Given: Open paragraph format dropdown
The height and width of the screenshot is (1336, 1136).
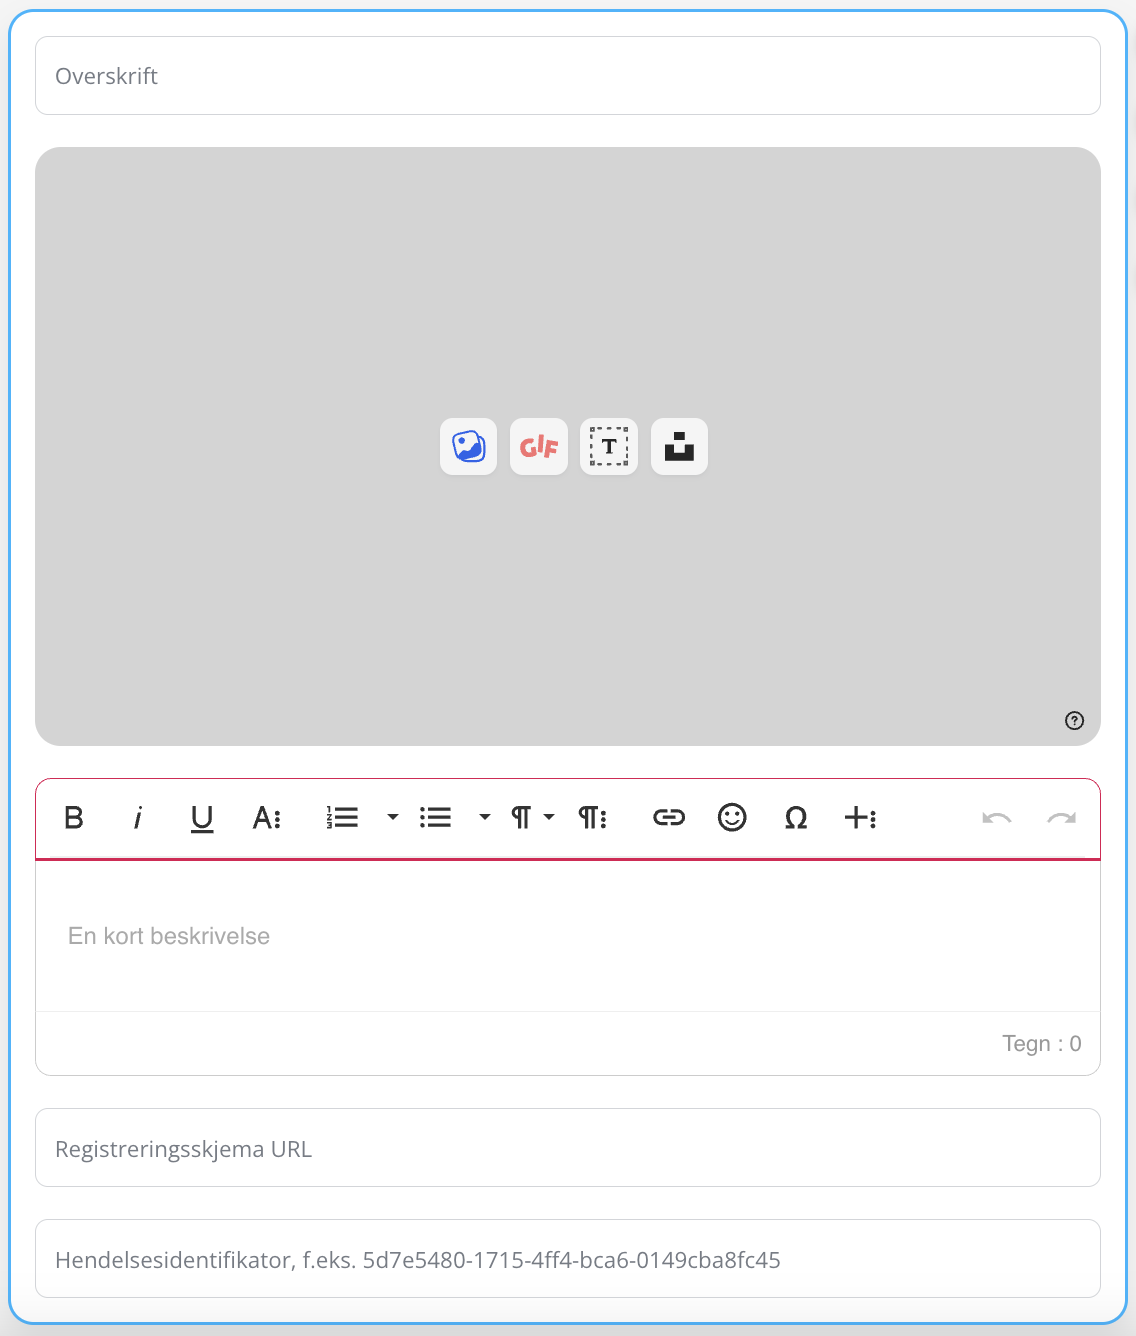Looking at the screenshot, I should coord(532,818).
